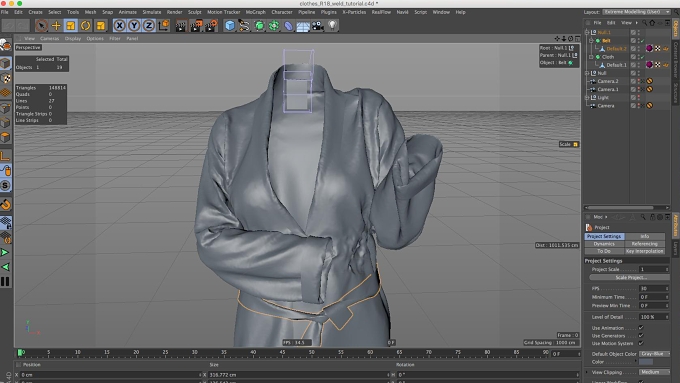
Task: Add a Light object from toolbar
Action: point(332,26)
